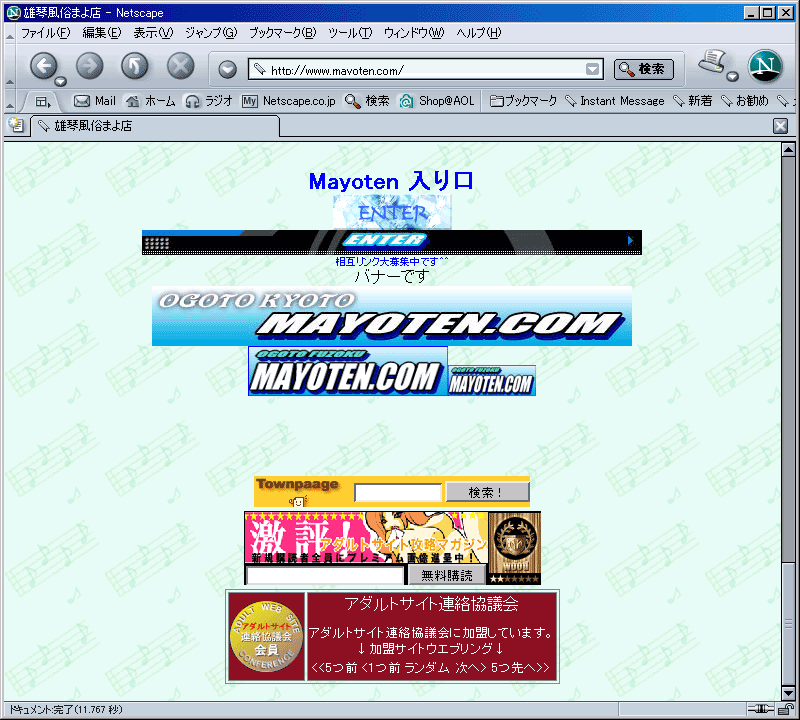
Task: Click the Townpage search text field
Action: click(398, 492)
